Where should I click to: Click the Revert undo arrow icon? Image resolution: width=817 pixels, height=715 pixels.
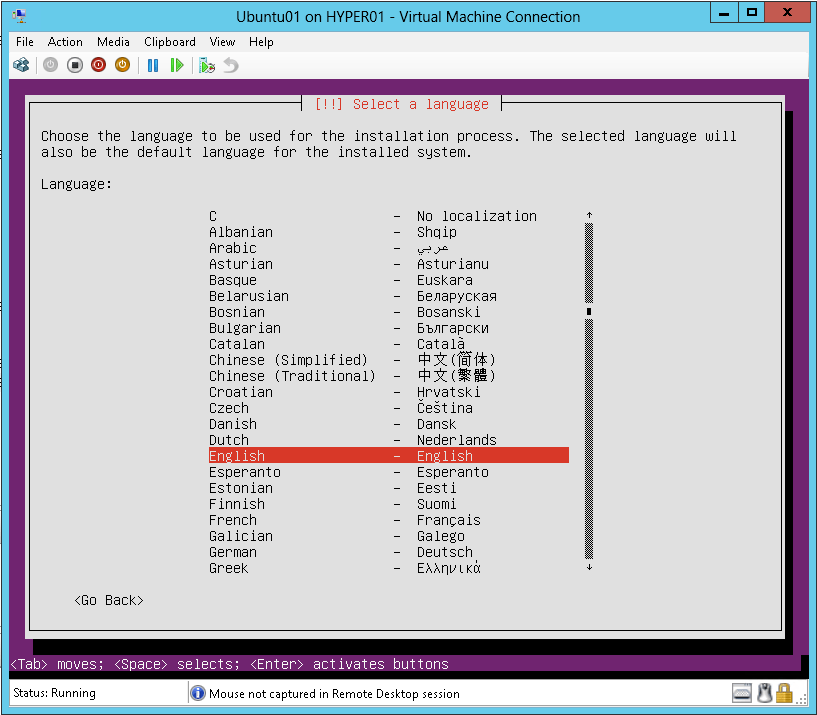coord(231,65)
